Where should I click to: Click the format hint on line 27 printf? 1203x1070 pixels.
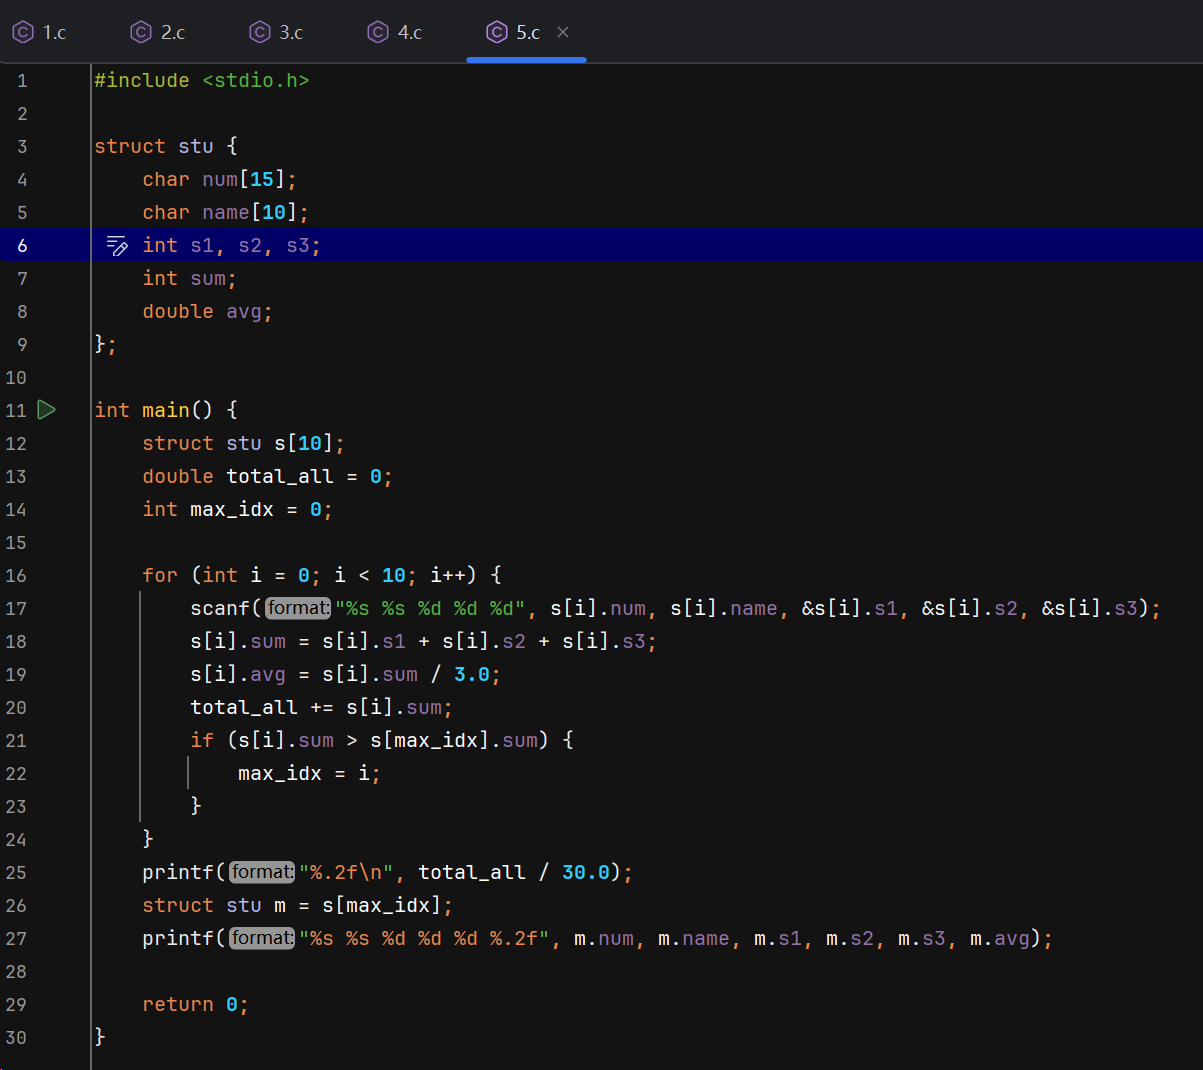[x=262, y=938]
